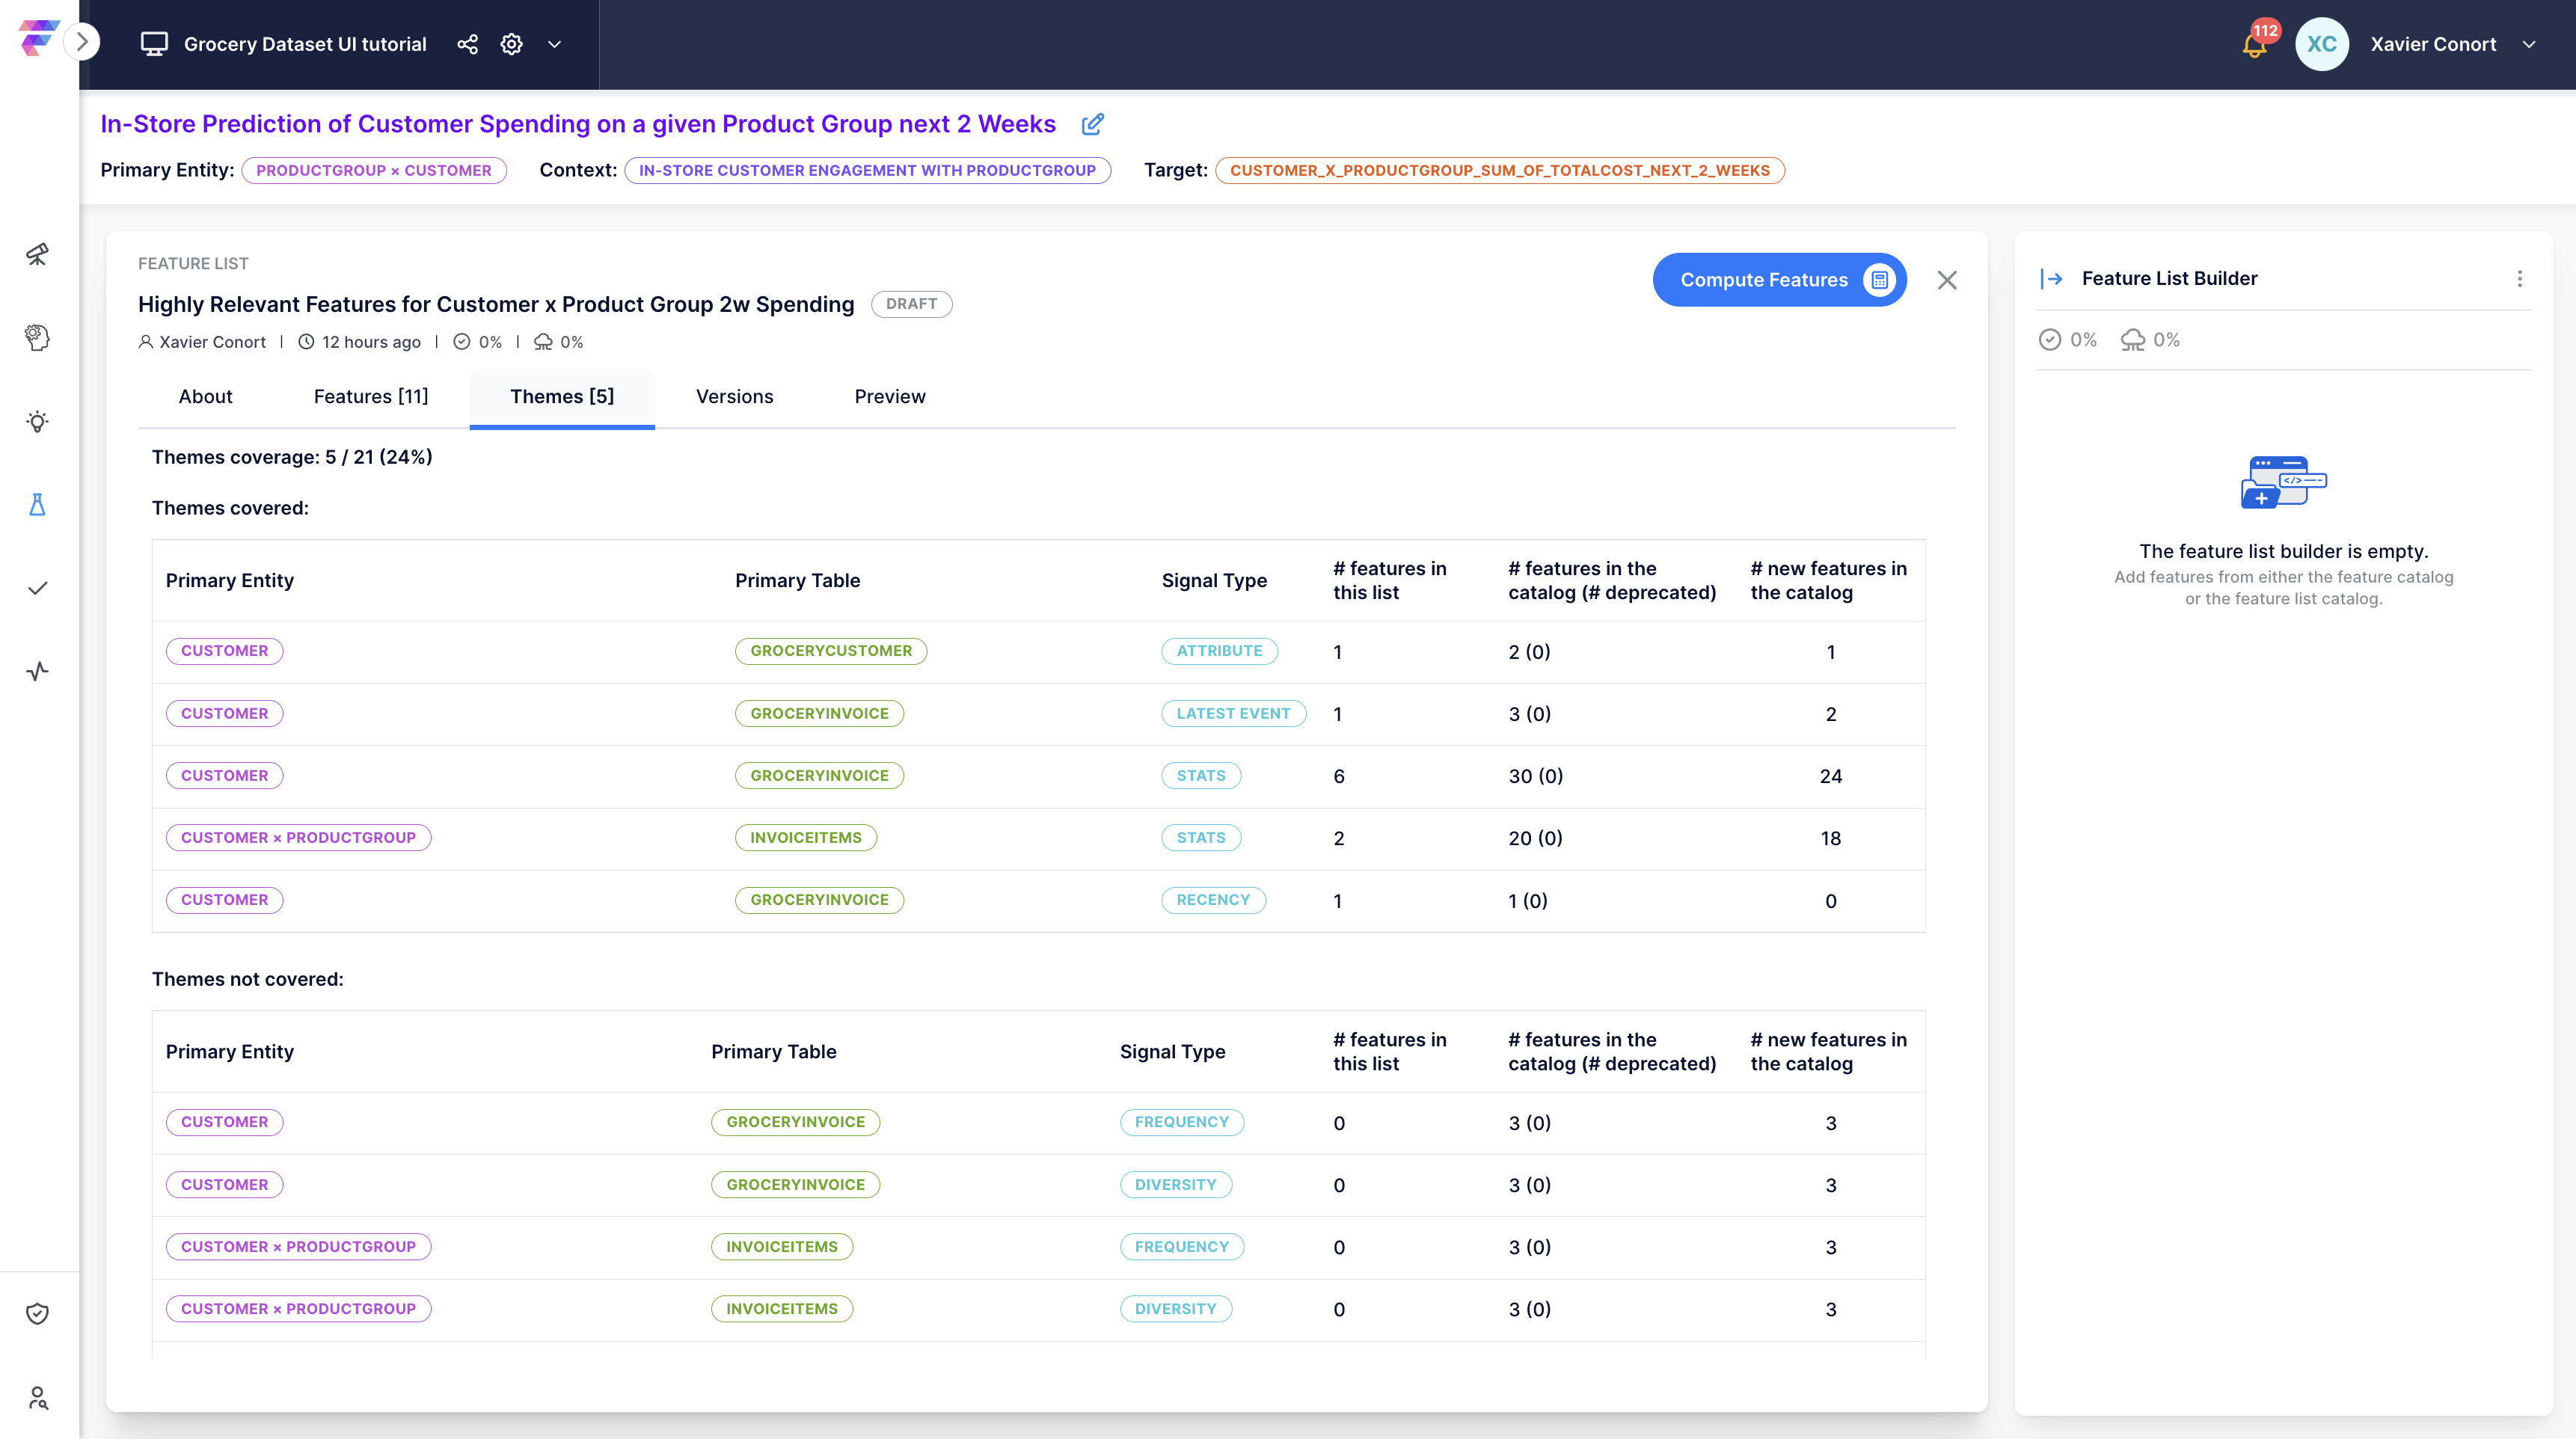Click the monitor catalog icon
Image resolution: width=2576 pixels, height=1439 pixels.
[154, 44]
